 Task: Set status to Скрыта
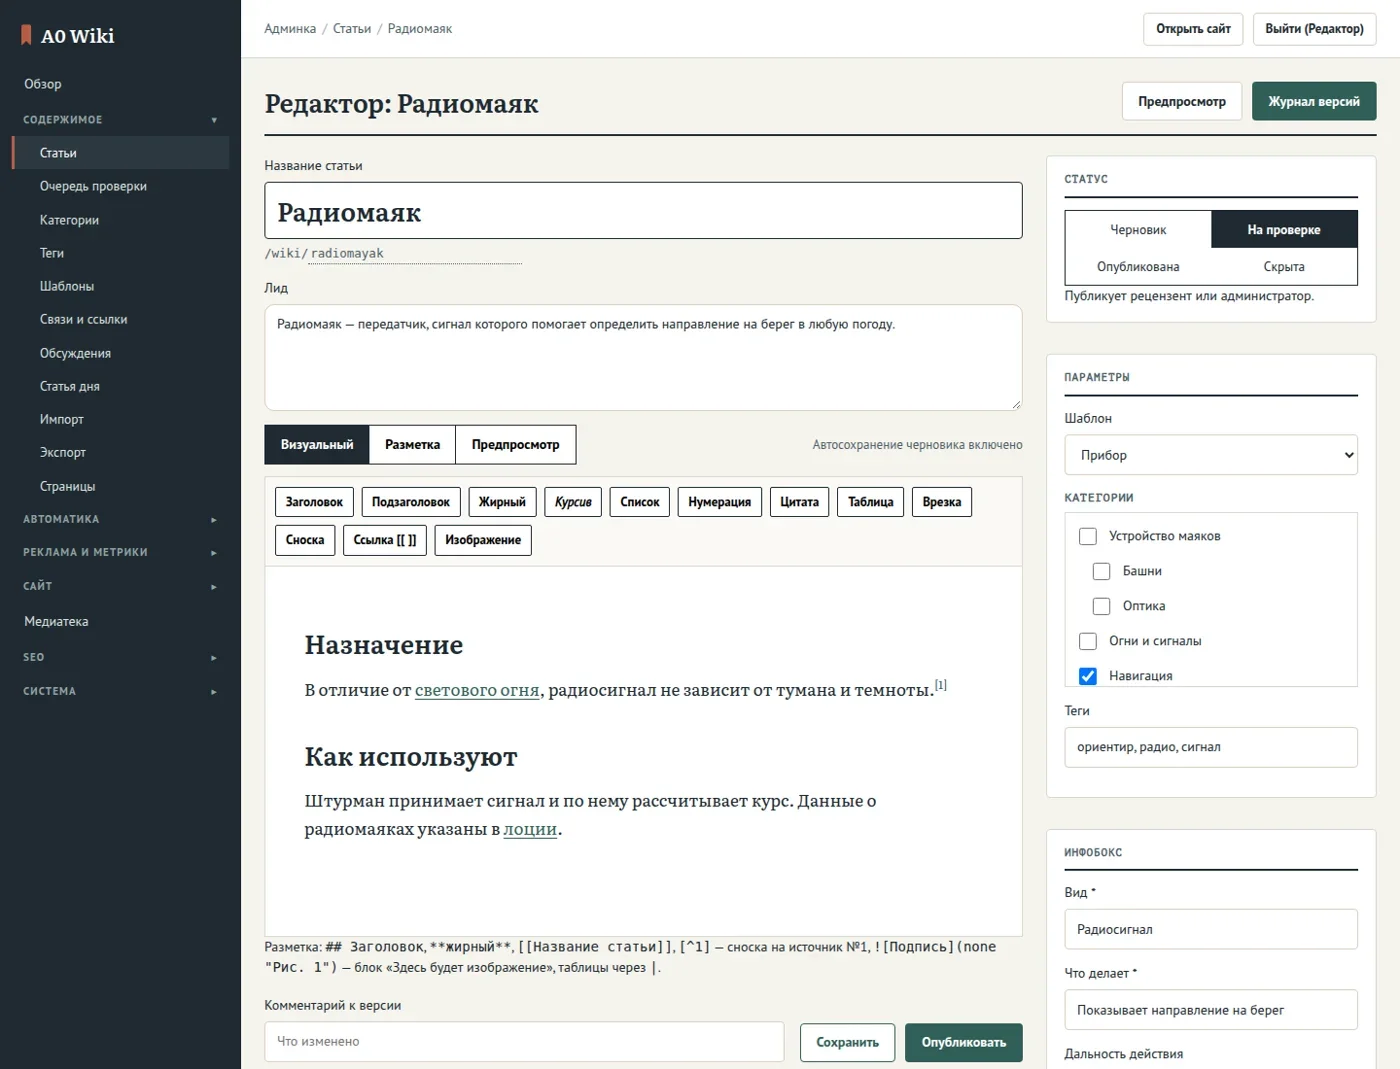pos(1284,267)
